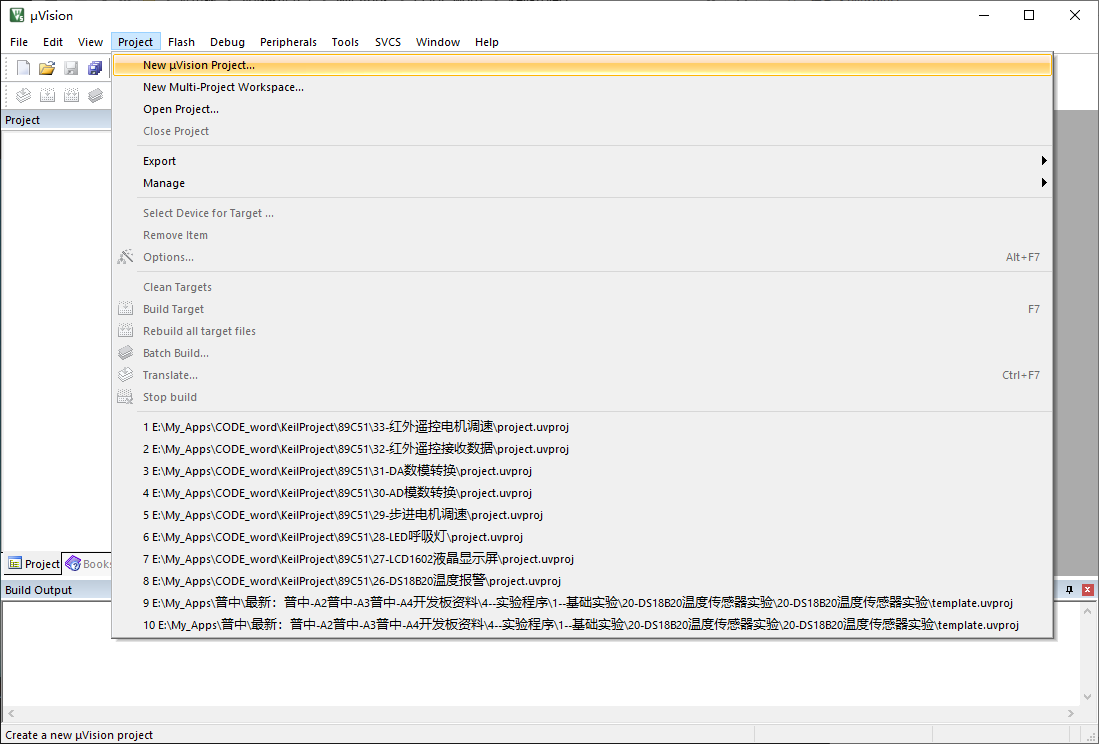Open recent item 9 template.uvproj
Screen dimensions: 1099x744
tap(582, 603)
